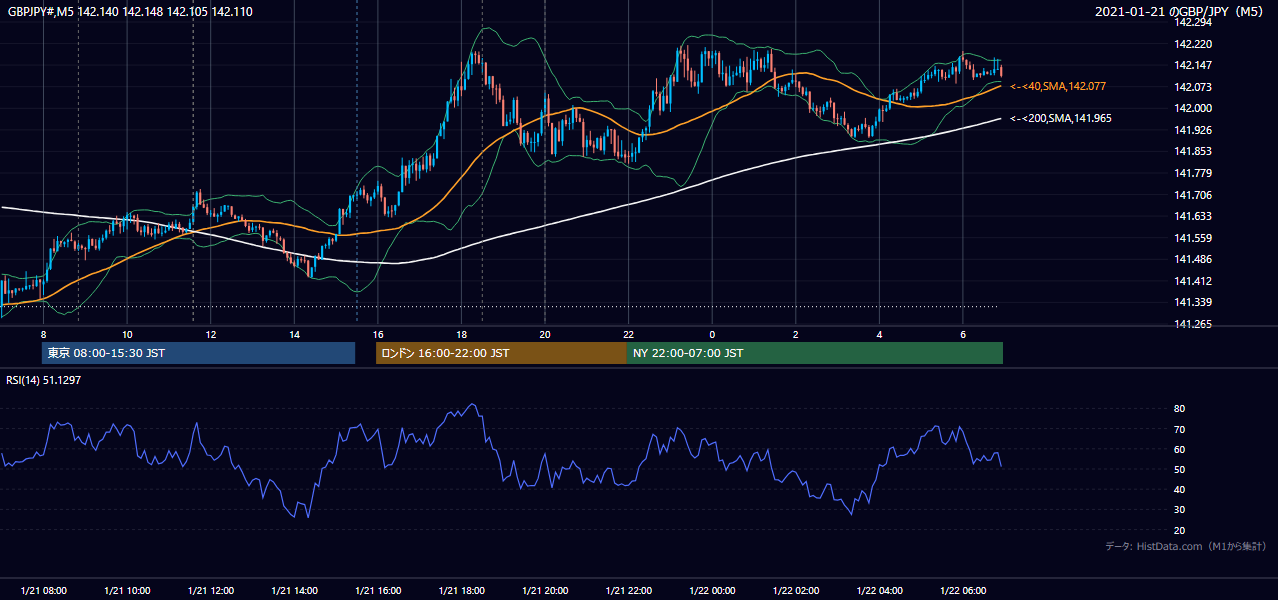Select the ロンドン 16:00-22:00 JST session bar

(x=501, y=353)
